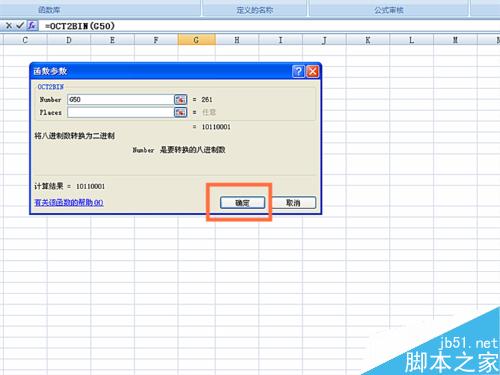Close the function arguments dialog
Screen dimensions: 500x375
[x=313, y=71]
